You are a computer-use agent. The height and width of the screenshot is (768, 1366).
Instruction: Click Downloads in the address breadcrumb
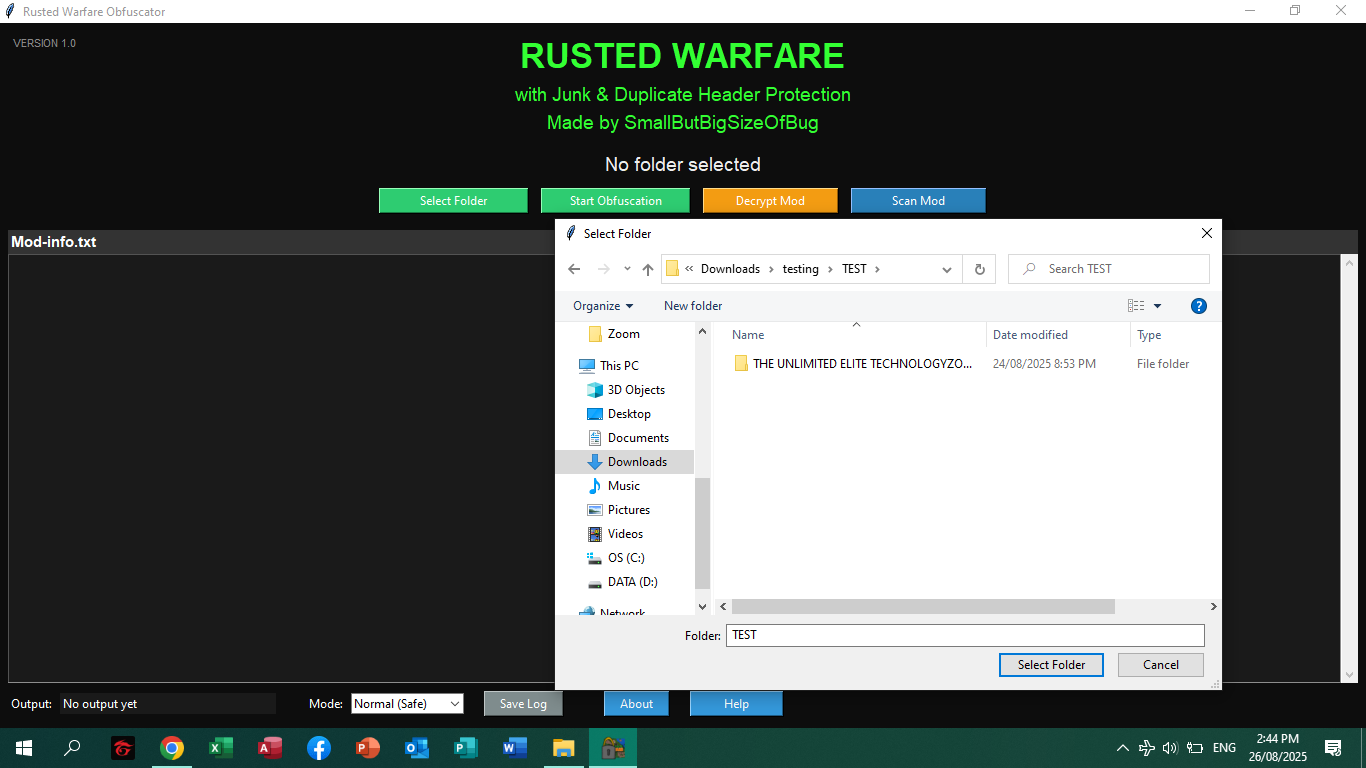point(730,269)
